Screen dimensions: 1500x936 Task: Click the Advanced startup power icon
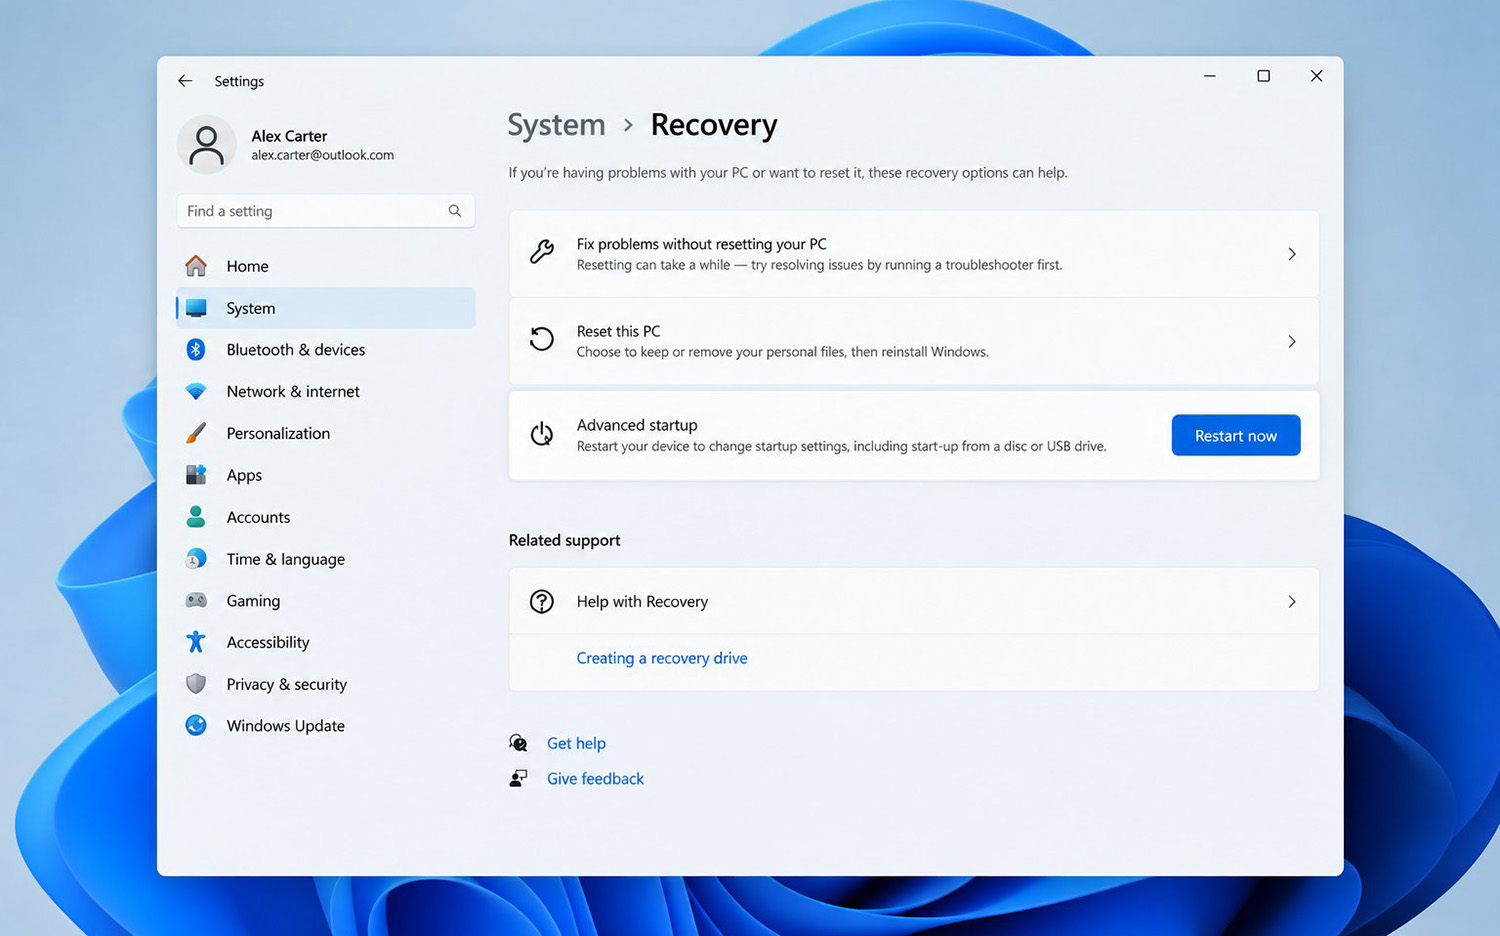[542, 434]
